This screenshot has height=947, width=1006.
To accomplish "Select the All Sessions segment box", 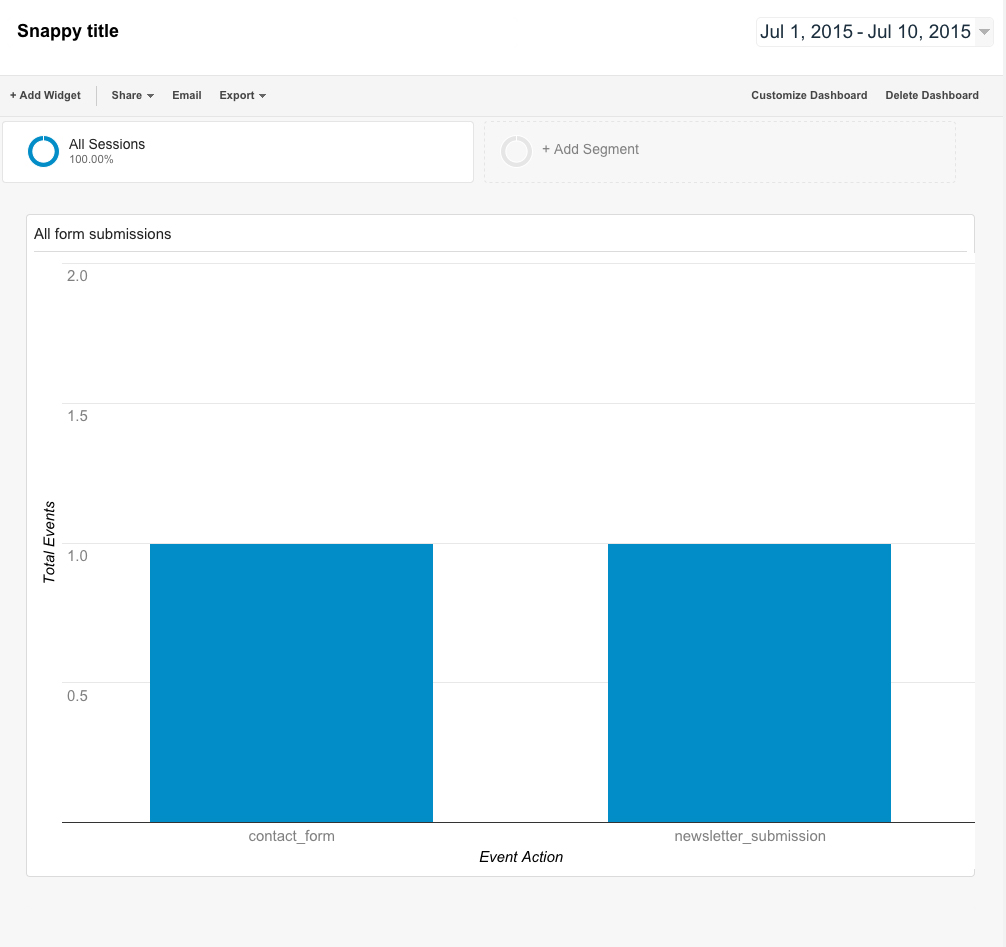I will [x=238, y=152].
